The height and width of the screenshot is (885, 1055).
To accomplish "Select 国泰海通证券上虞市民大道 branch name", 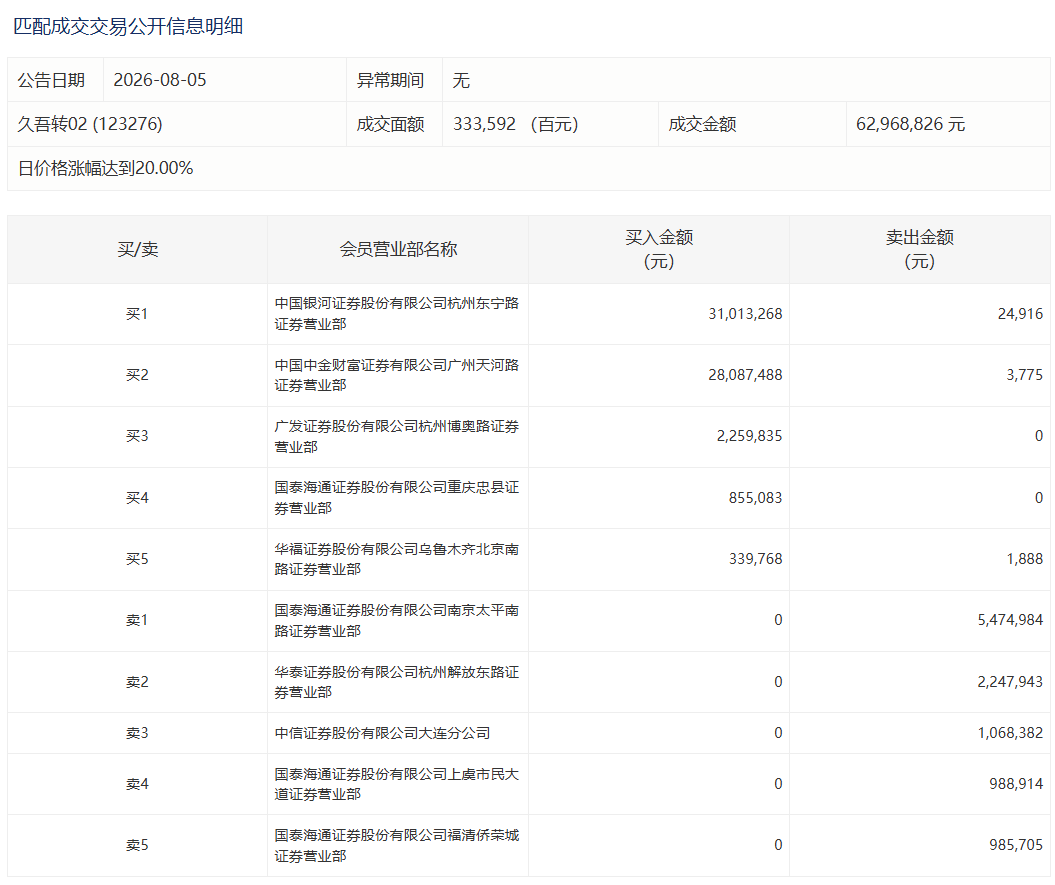I will point(397,784).
